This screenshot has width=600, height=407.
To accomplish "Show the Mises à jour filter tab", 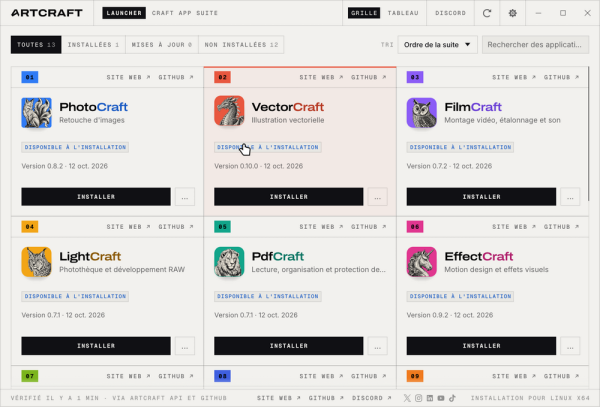I will pos(162,45).
